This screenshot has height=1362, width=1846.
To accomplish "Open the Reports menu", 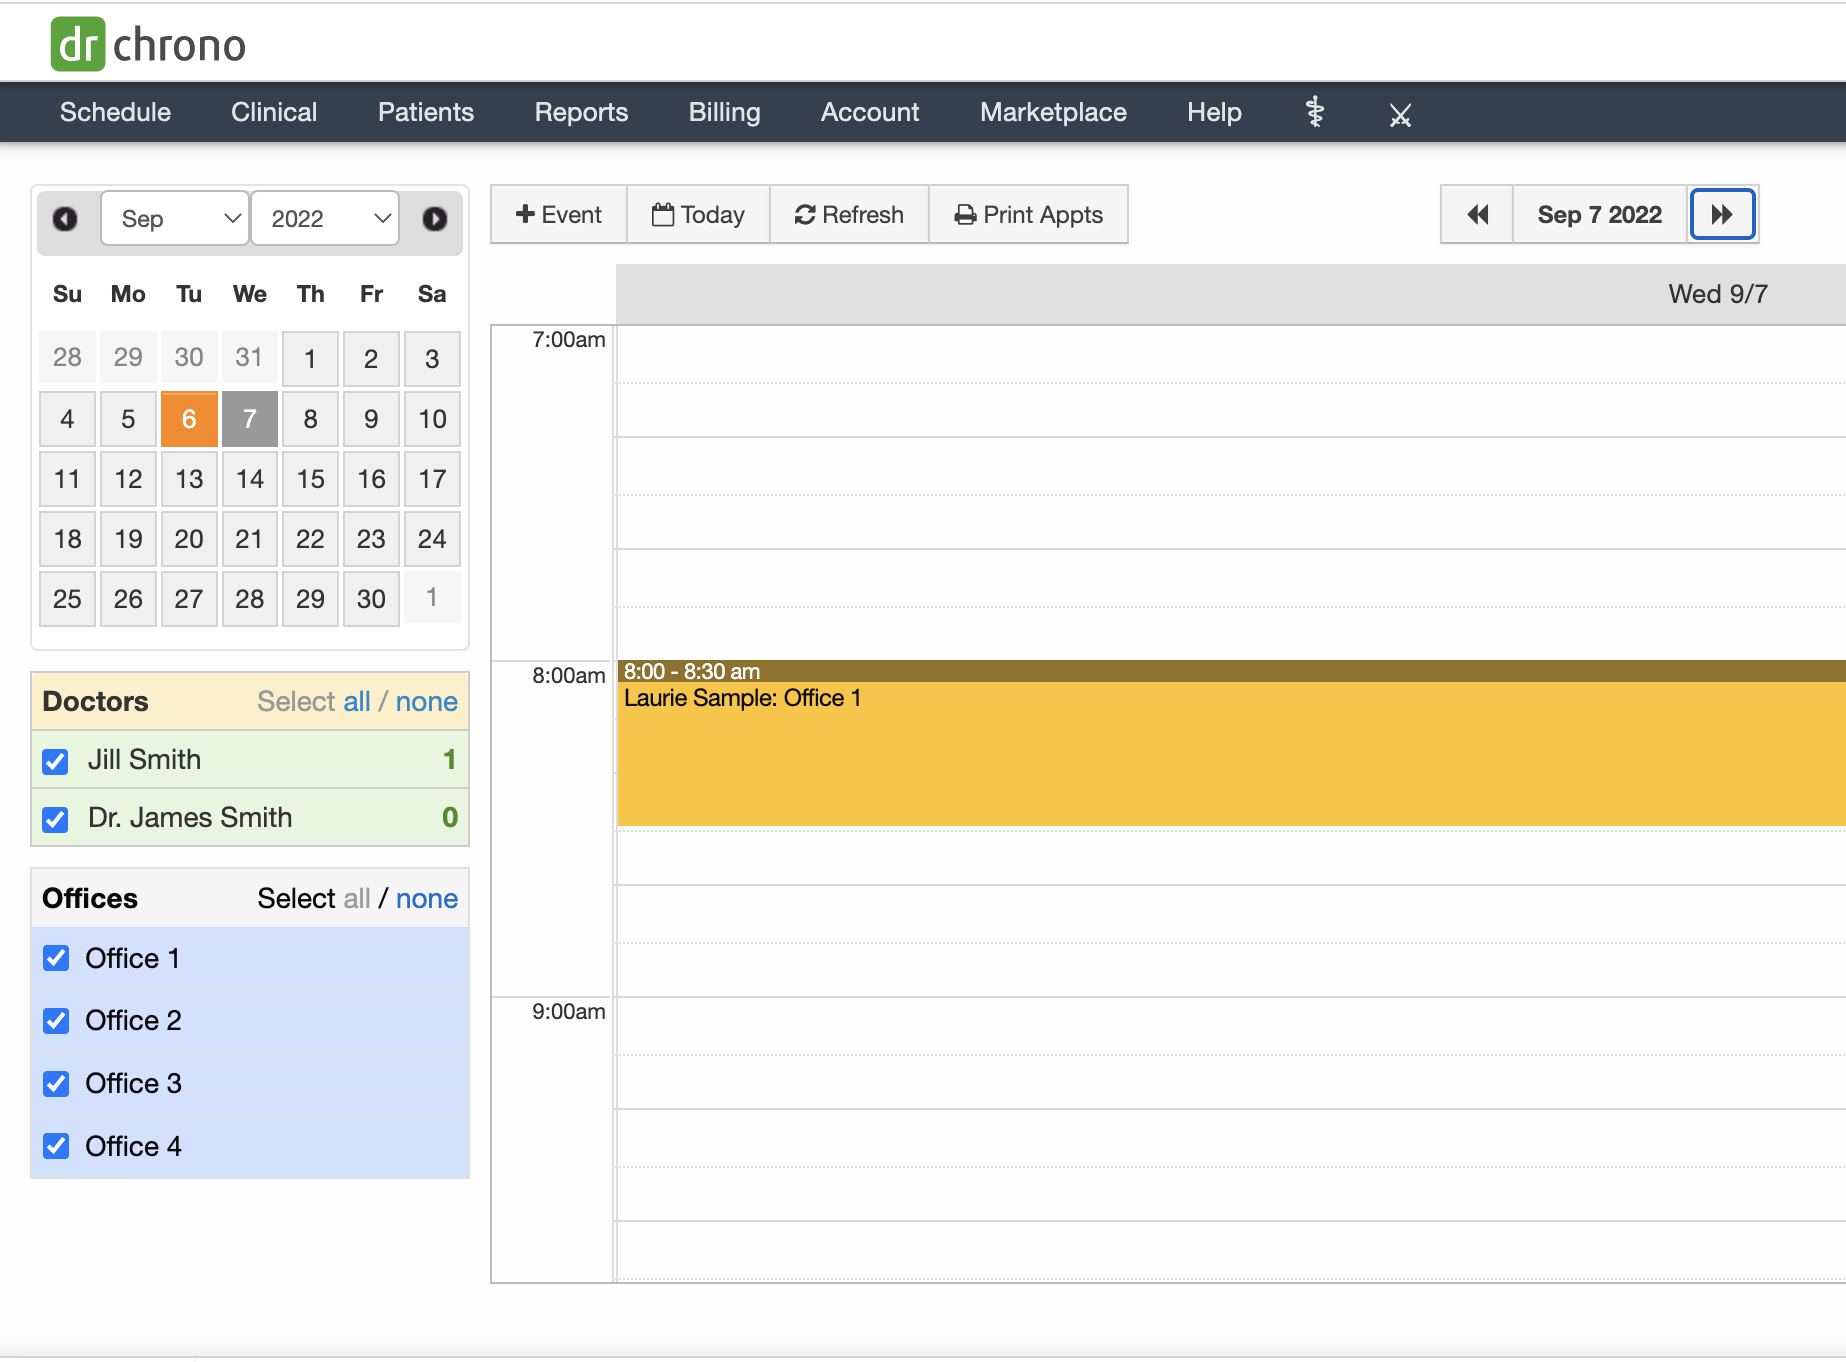I will (x=581, y=112).
